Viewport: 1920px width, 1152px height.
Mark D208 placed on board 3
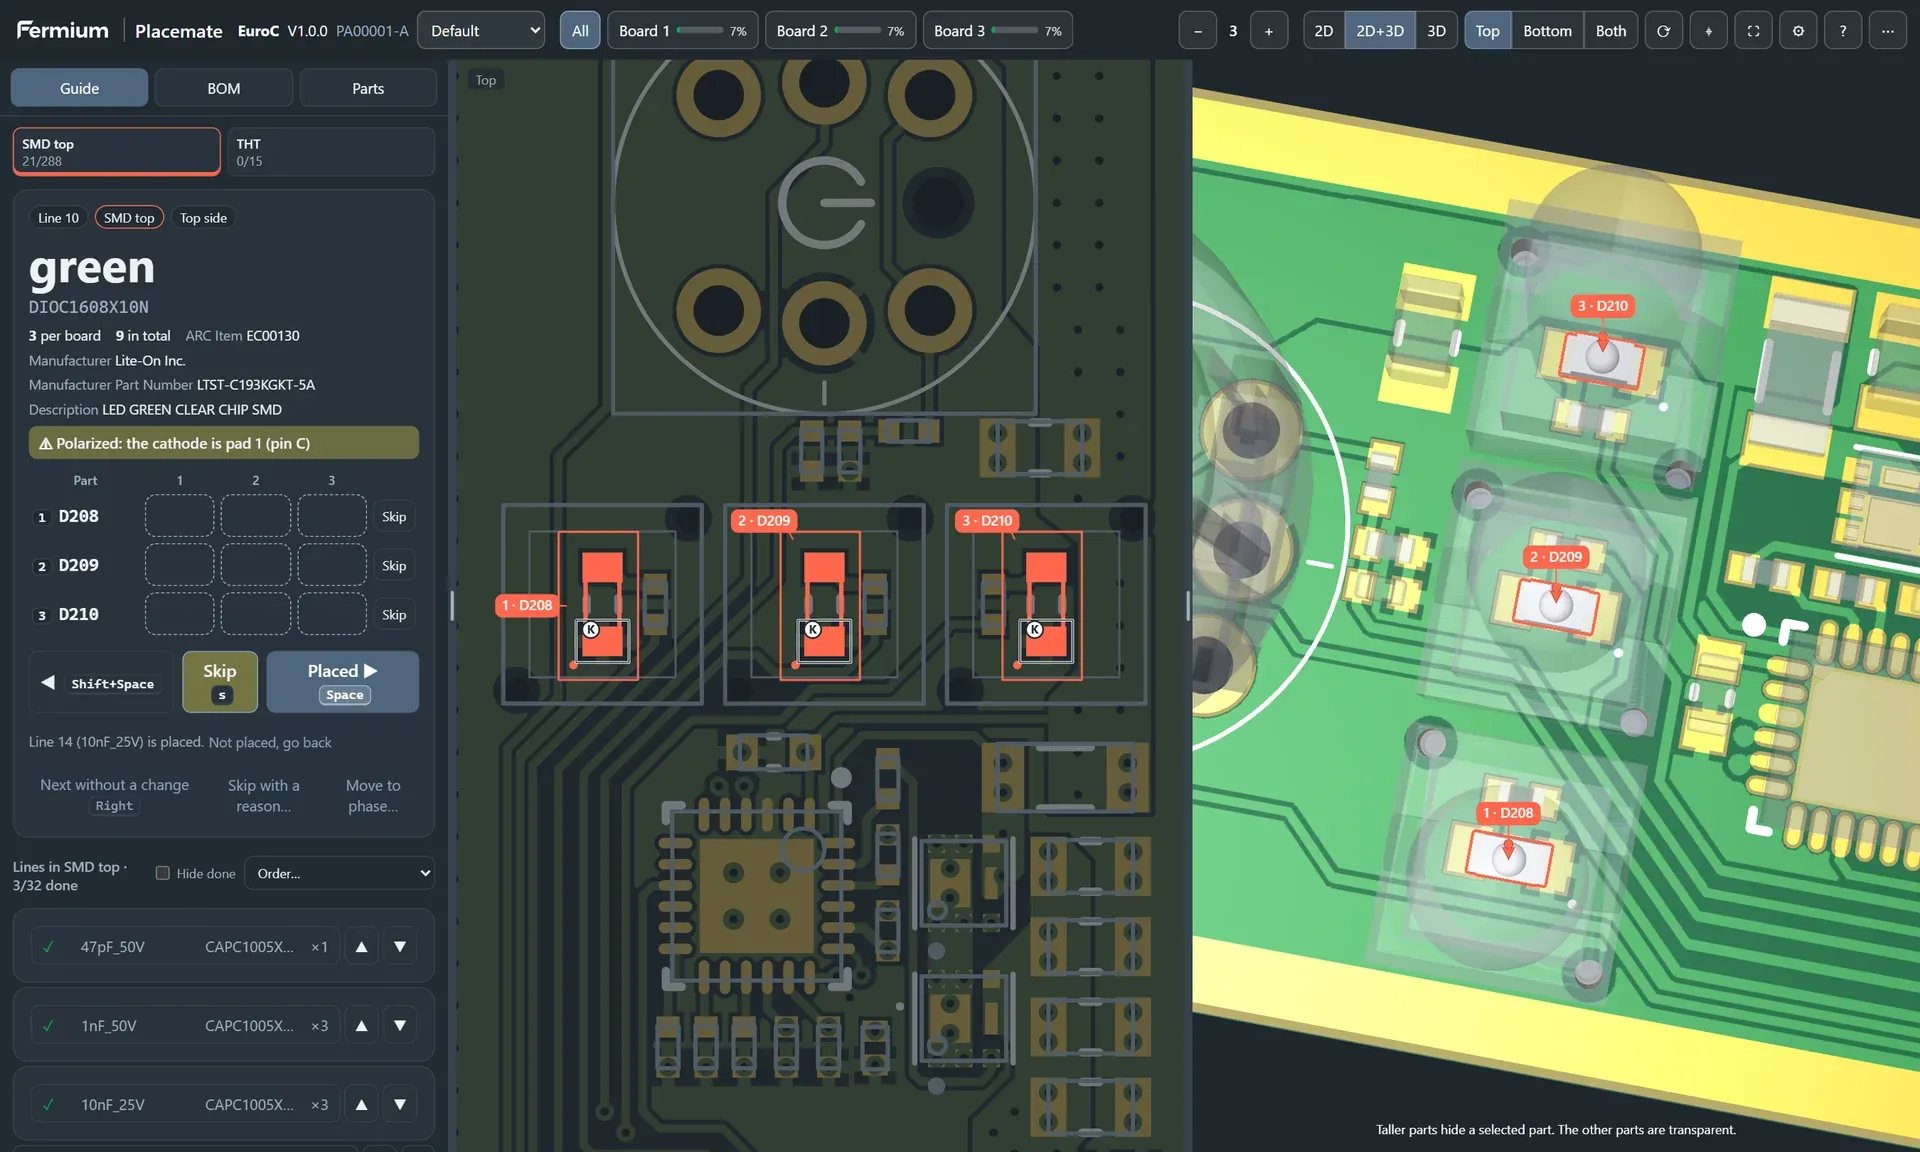click(332, 516)
